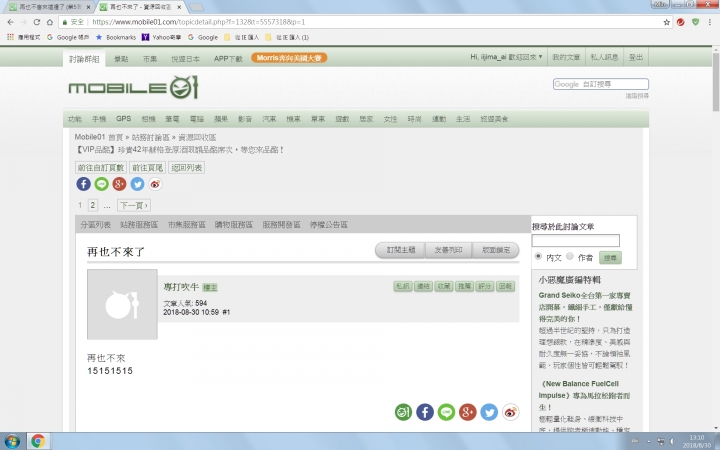Viewport: 720px width, 450px height.
Task: Click the 返回列表 button
Action: tap(186, 168)
